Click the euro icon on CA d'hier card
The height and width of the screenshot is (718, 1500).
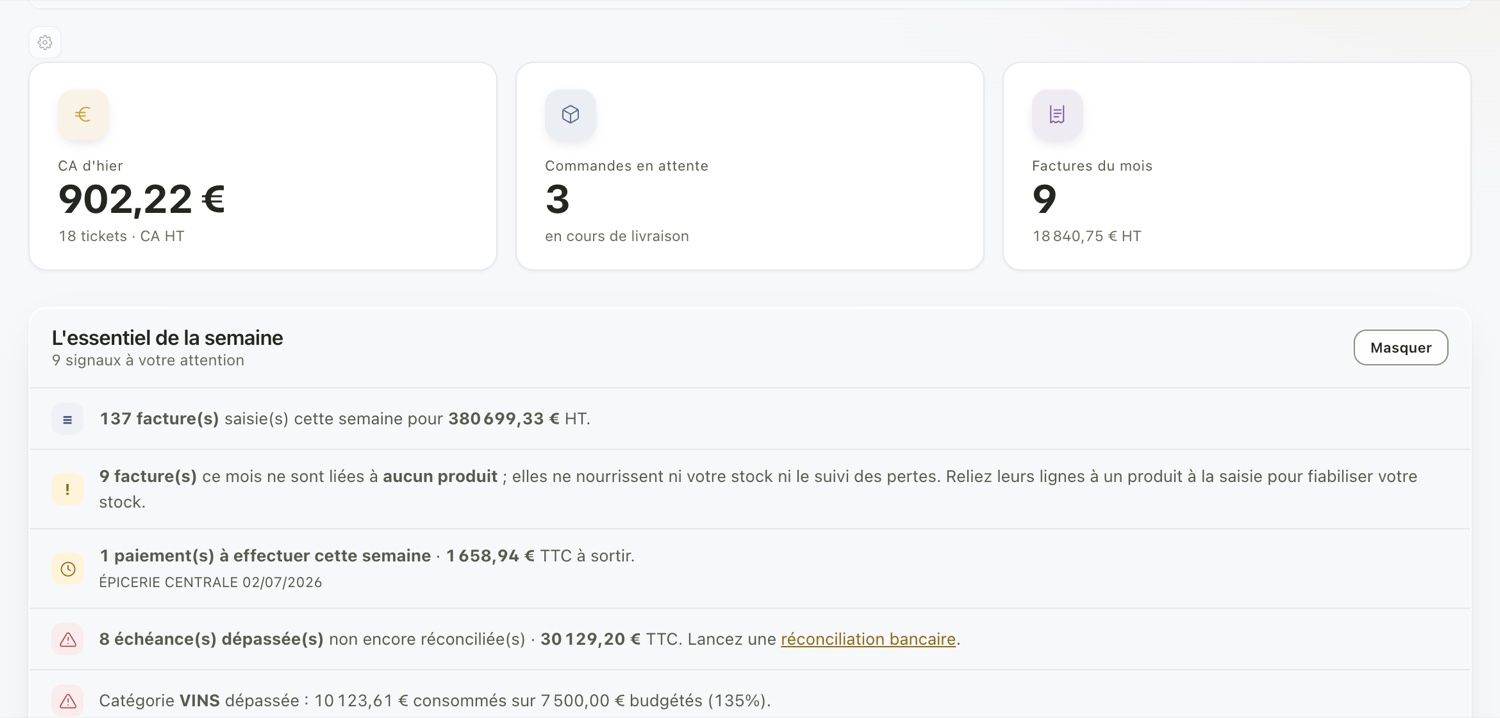[83, 115]
